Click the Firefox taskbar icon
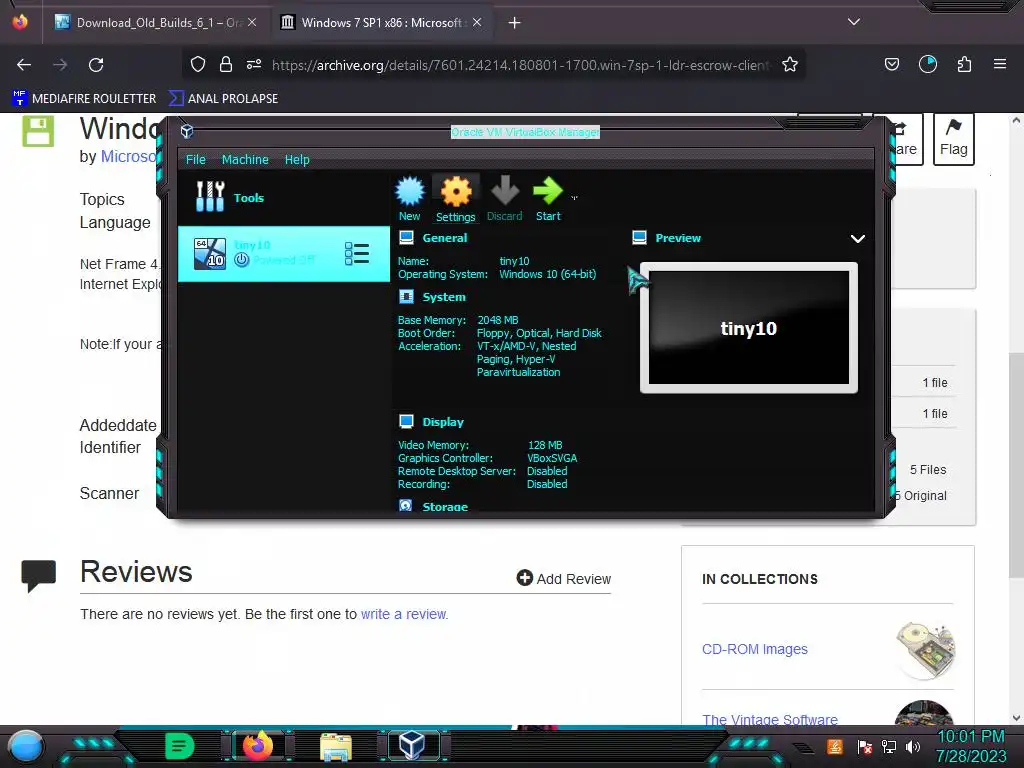 [257, 745]
